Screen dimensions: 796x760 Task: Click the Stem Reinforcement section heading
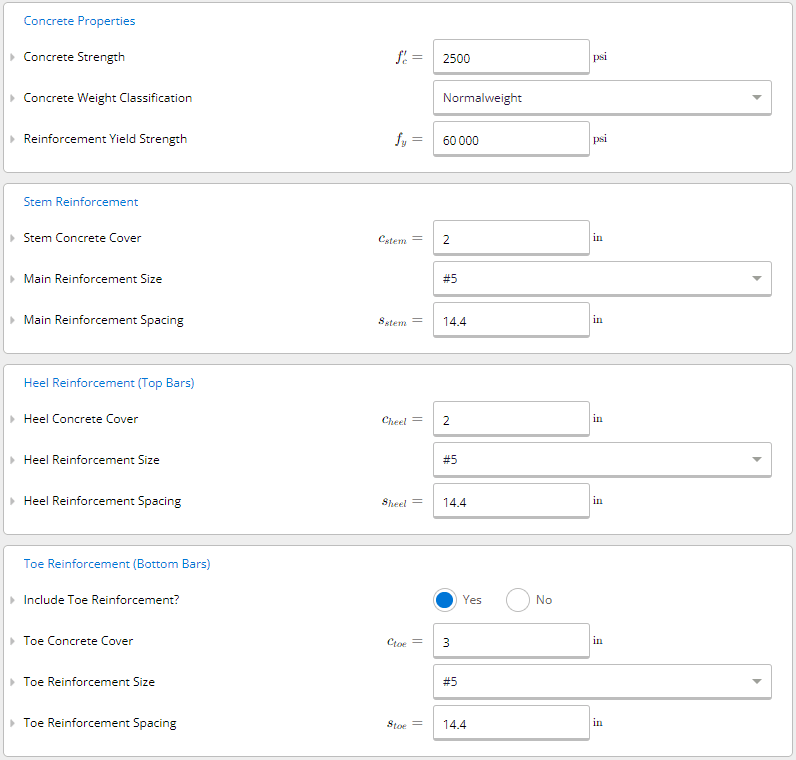tap(81, 202)
